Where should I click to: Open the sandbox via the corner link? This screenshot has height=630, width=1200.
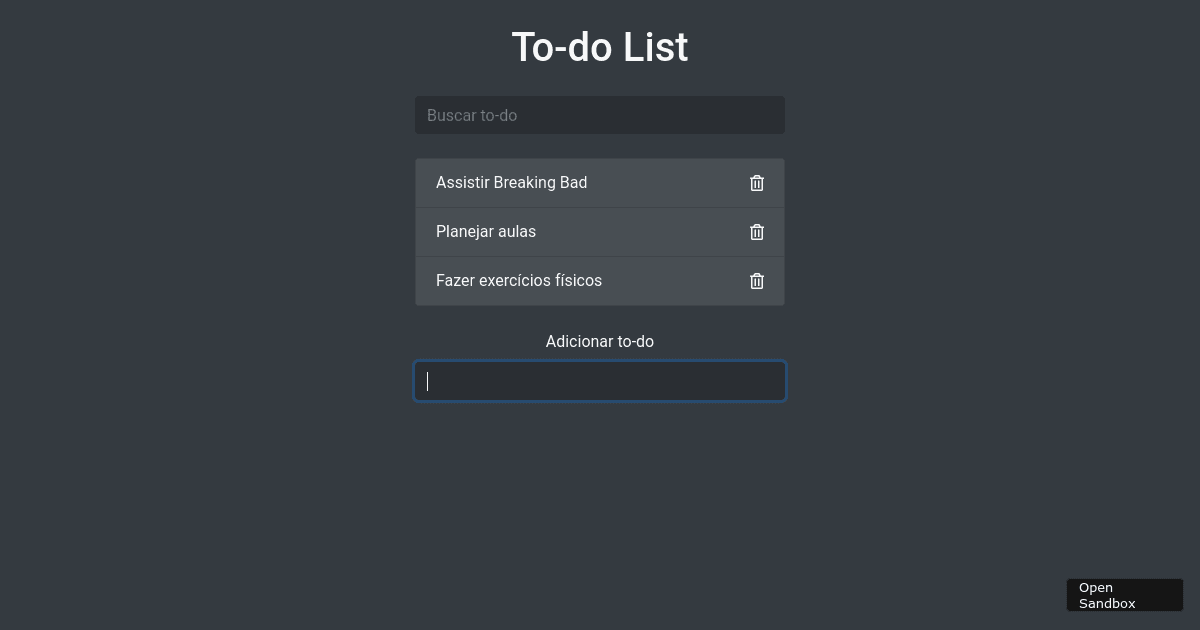click(1124, 595)
